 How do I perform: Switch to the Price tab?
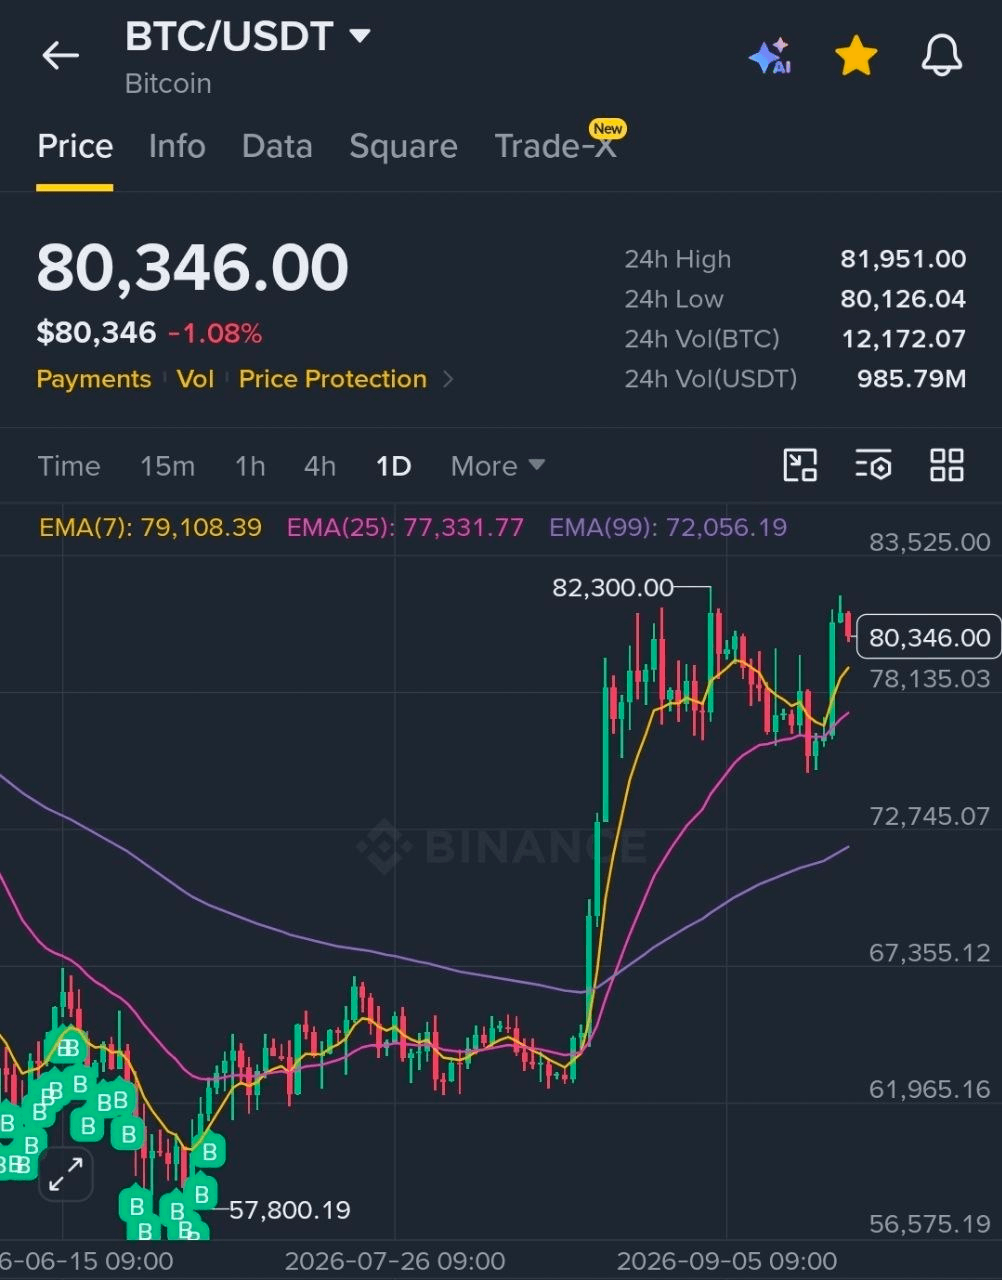75,146
